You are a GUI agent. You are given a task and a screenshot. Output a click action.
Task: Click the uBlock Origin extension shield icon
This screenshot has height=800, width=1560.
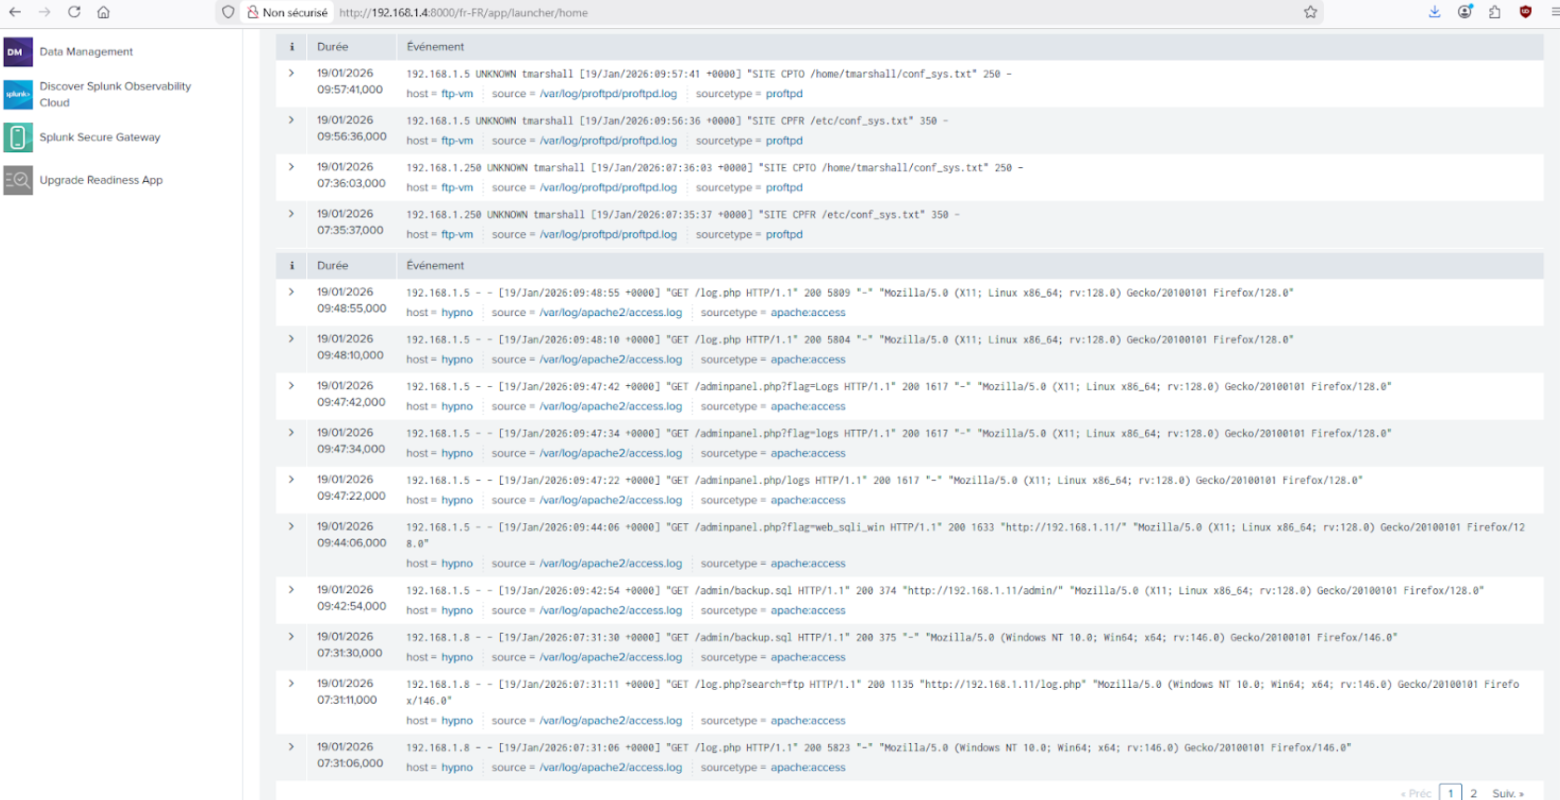click(1524, 13)
